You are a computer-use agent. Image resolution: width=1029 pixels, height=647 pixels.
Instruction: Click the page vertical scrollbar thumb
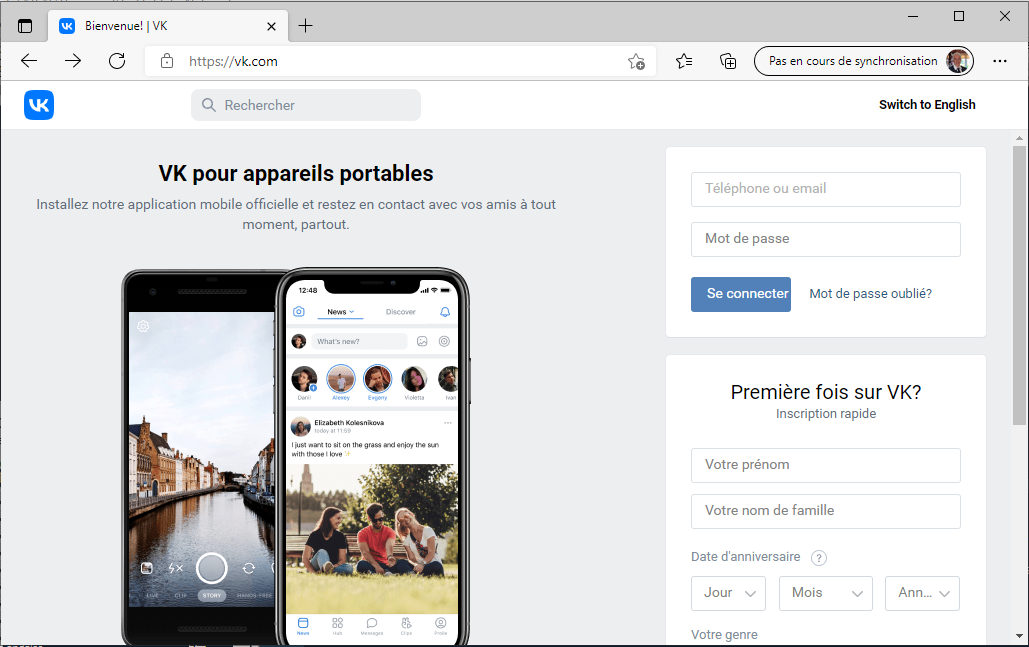(1018, 285)
